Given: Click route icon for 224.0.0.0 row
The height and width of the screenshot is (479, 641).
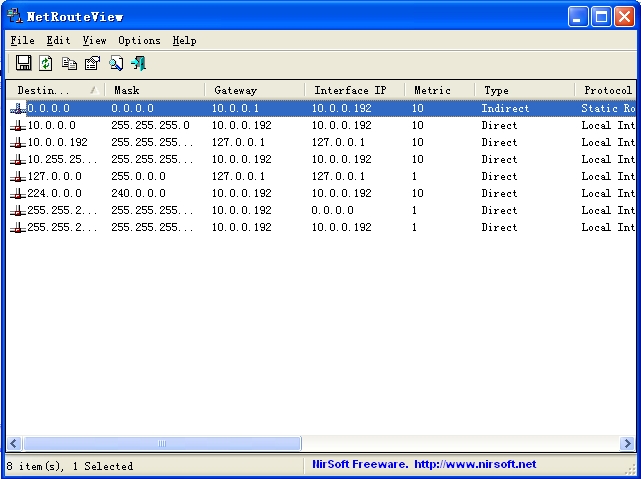Looking at the screenshot, I should click(18, 193).
